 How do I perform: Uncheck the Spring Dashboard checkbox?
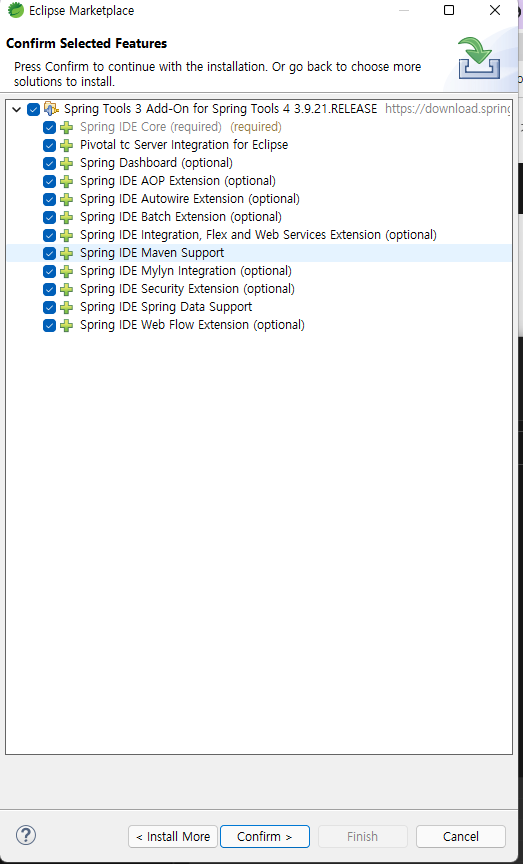[49, 164]
